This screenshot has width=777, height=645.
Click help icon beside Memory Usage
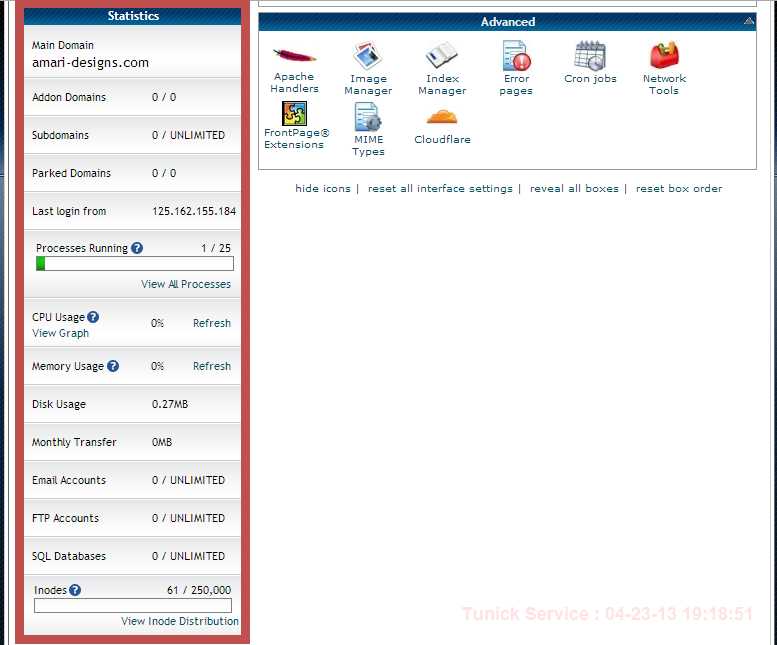(x=113, y=366)
